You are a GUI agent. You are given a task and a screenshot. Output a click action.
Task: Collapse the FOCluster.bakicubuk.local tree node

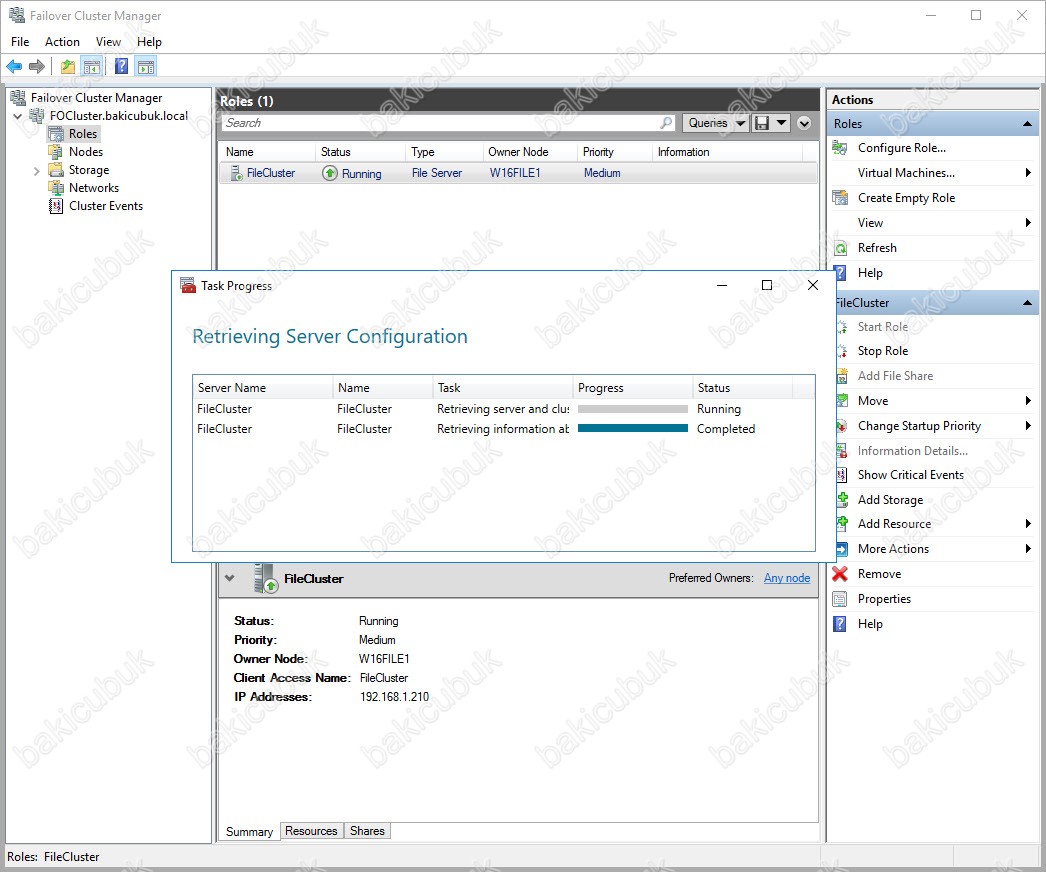(18, 116)
